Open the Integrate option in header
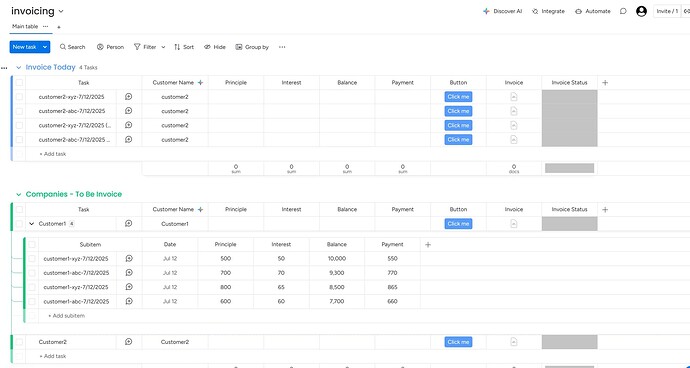 pos(548,11)
